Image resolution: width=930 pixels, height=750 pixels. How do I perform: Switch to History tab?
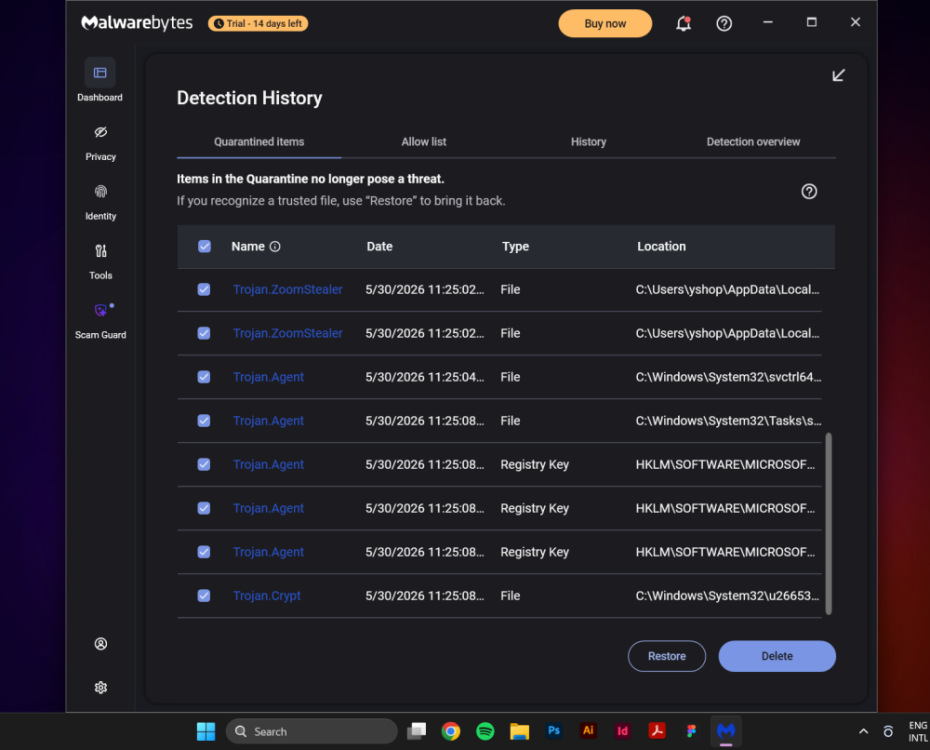pyautogui.click(x=588, y=142)
